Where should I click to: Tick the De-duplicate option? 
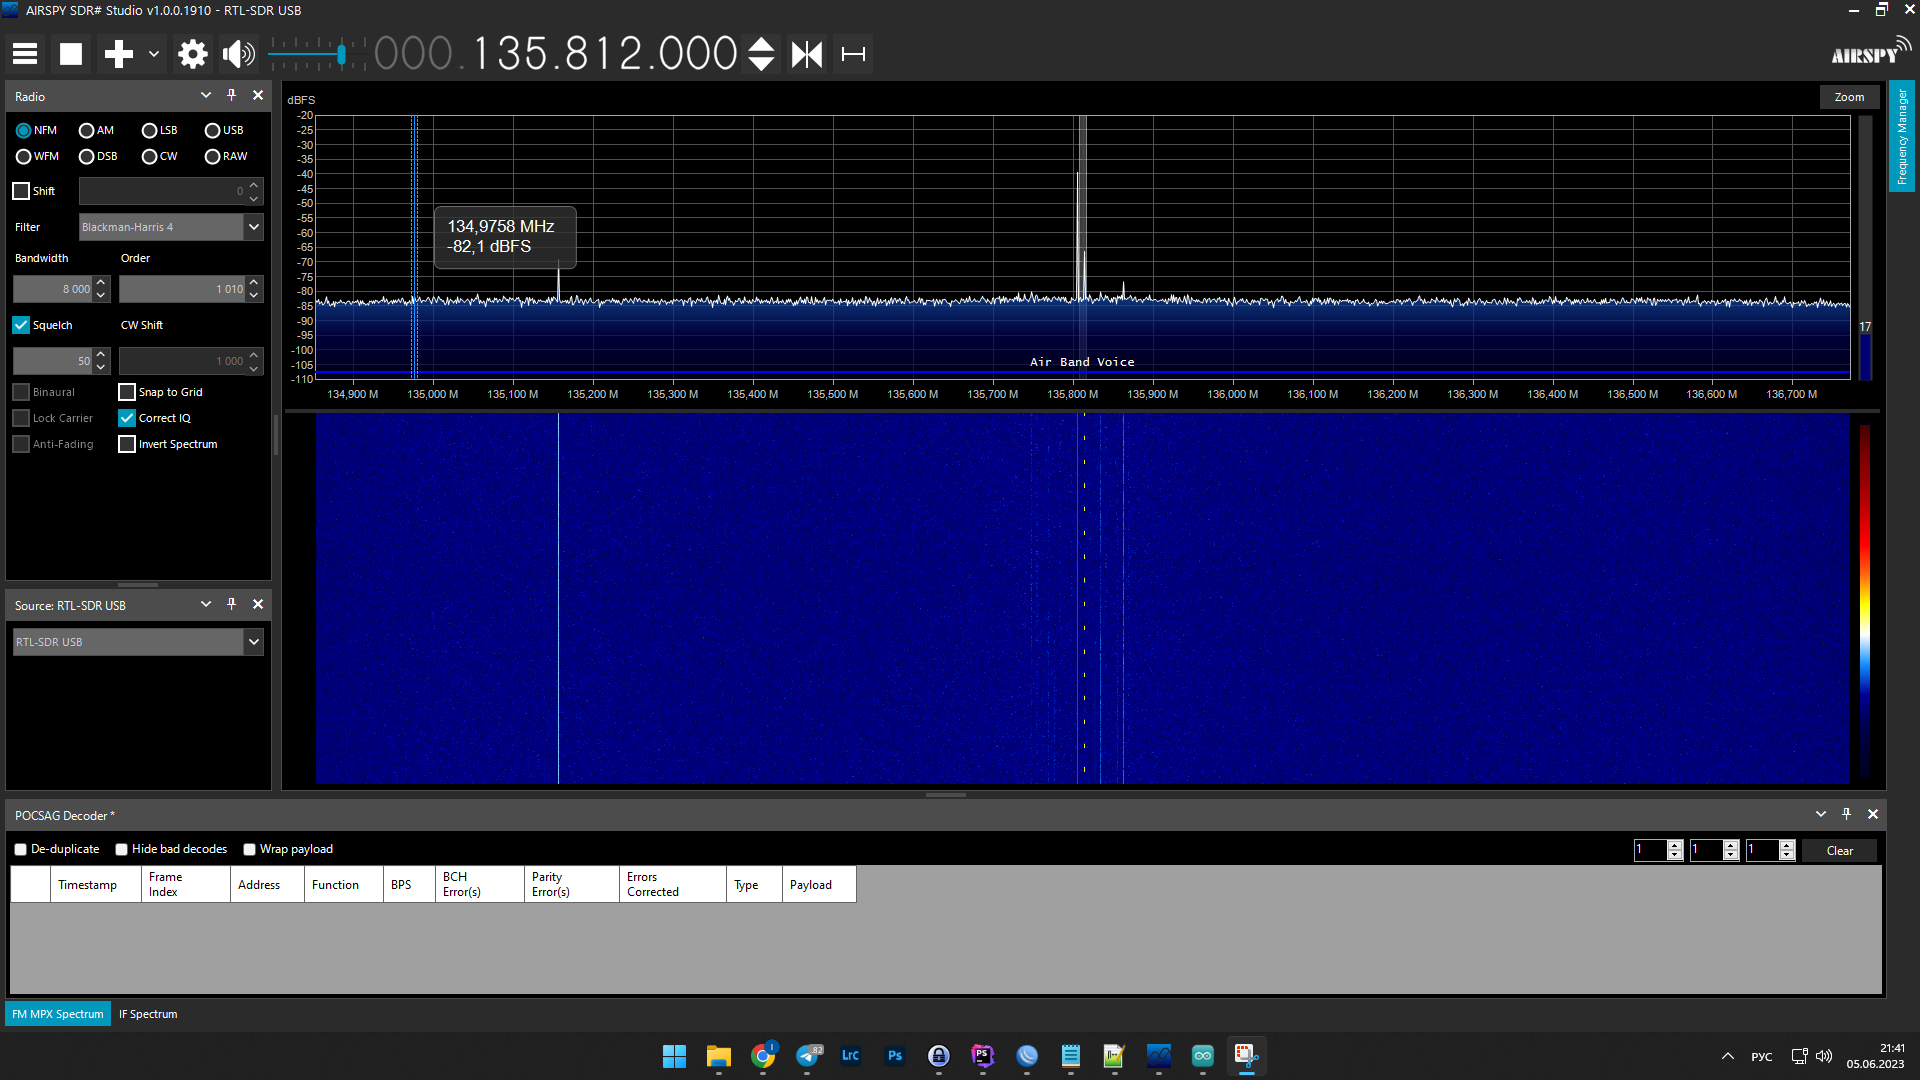(21, 850)
